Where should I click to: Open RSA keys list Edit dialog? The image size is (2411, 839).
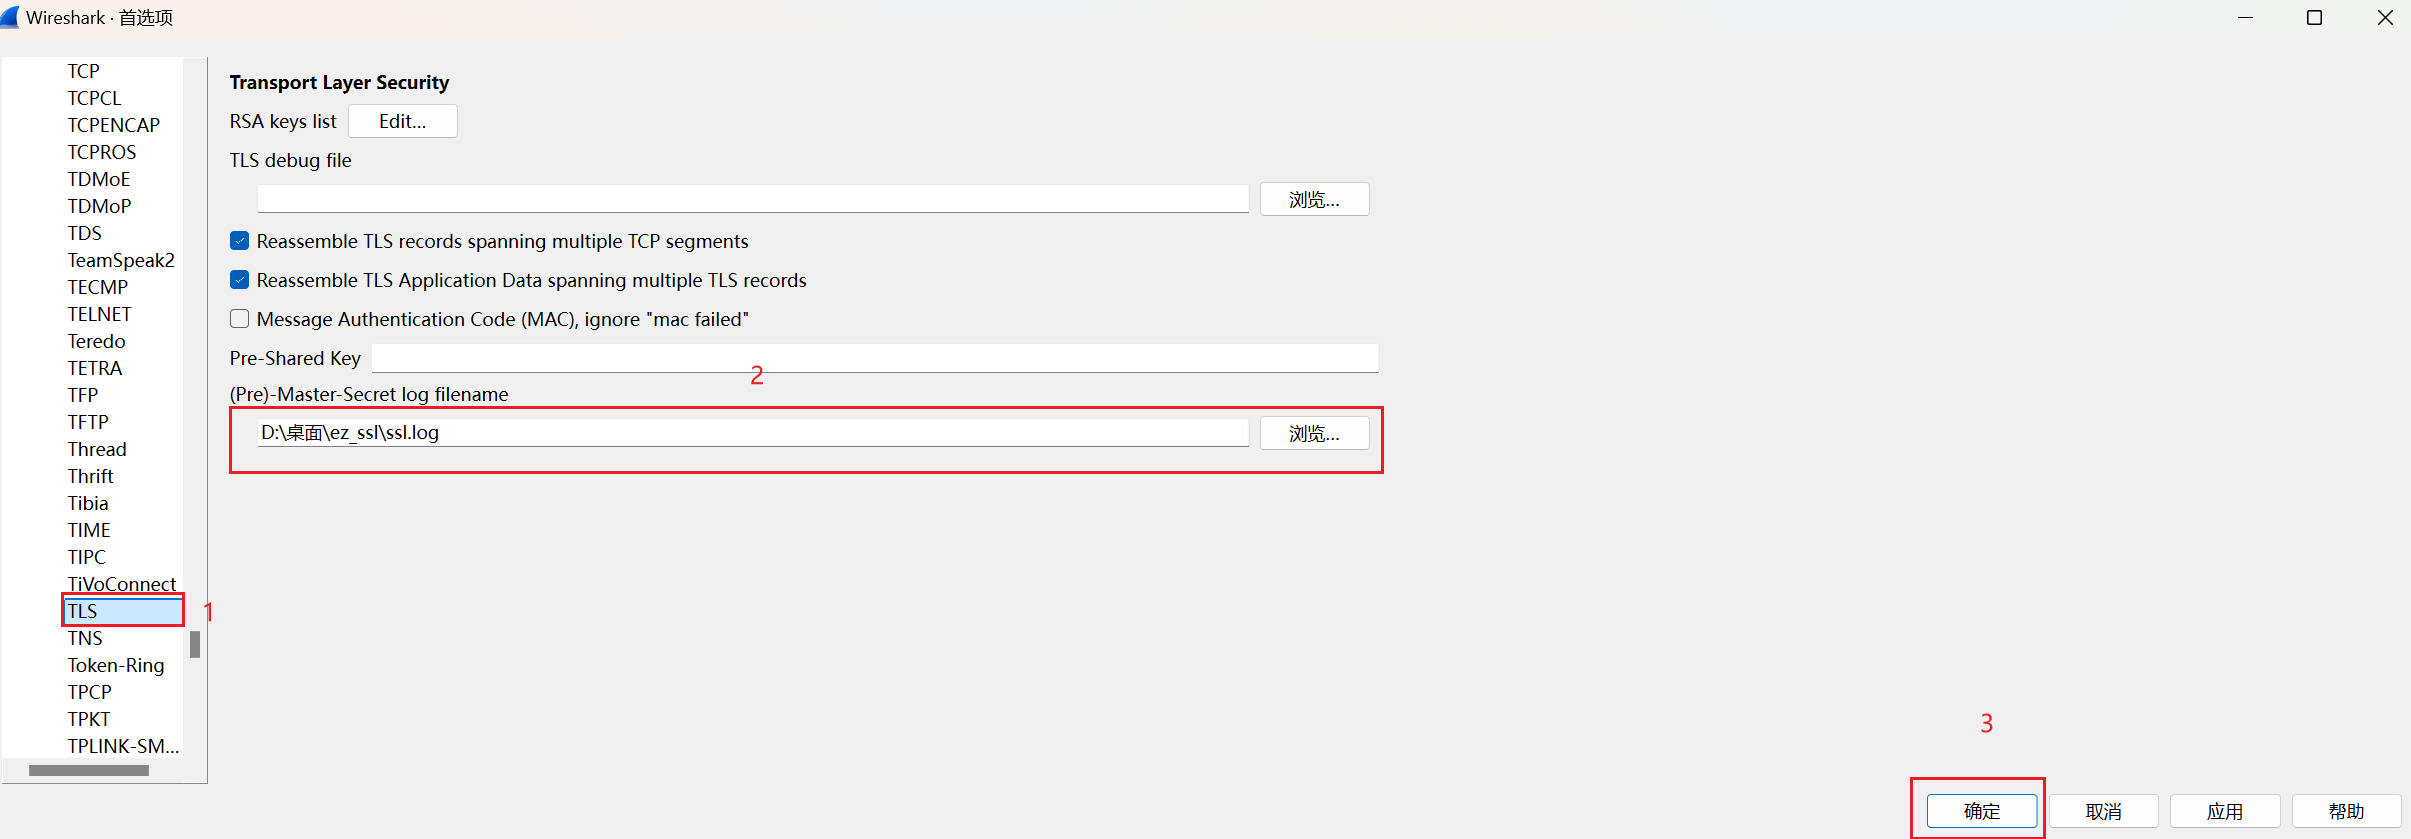click(x=402, y=121)
